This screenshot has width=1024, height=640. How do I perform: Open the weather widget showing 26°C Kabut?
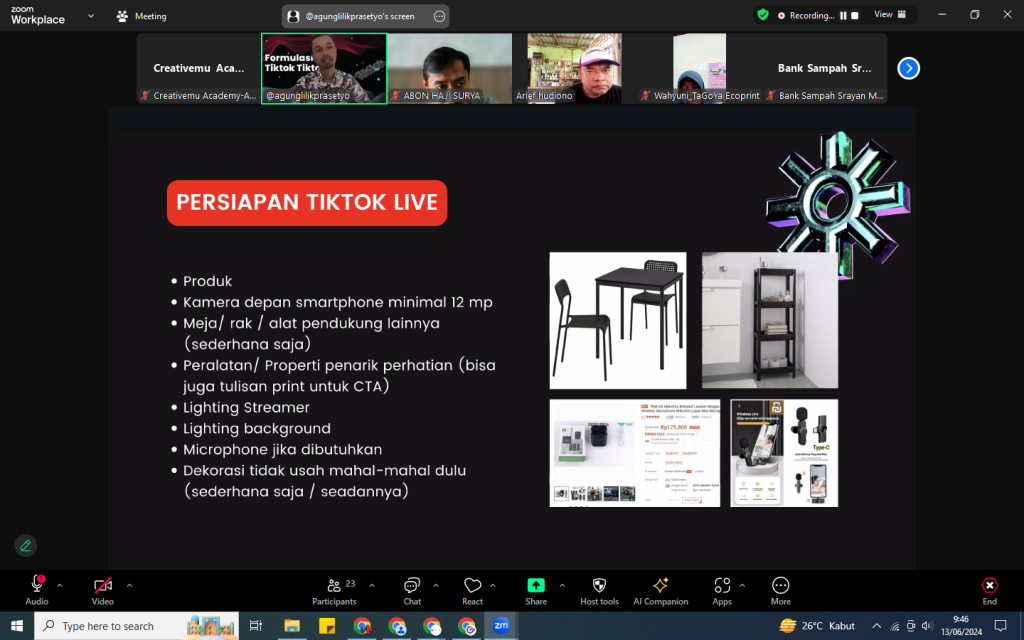pyautogui.click(x=817, y=626)
